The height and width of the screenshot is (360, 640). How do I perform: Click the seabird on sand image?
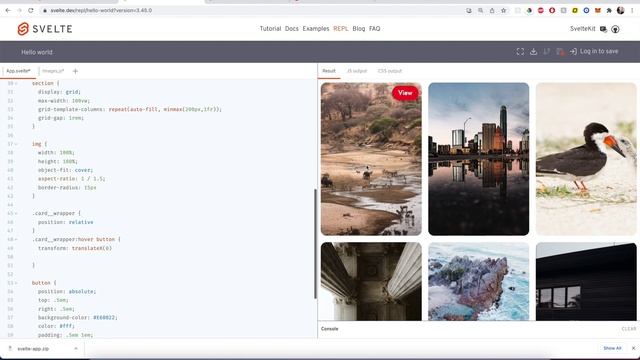pos(586,159)
